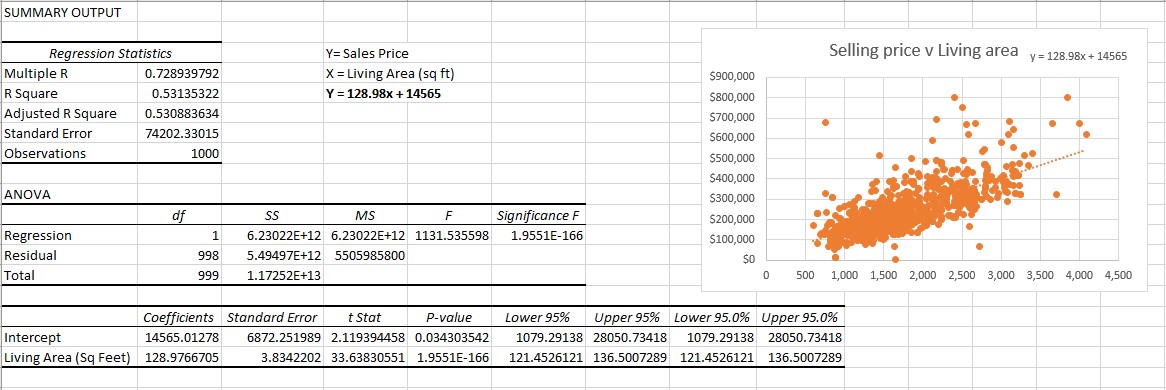Select Intercept standard error 6872.251989
The image size is (1166, 390).
(x=271, y=338)
